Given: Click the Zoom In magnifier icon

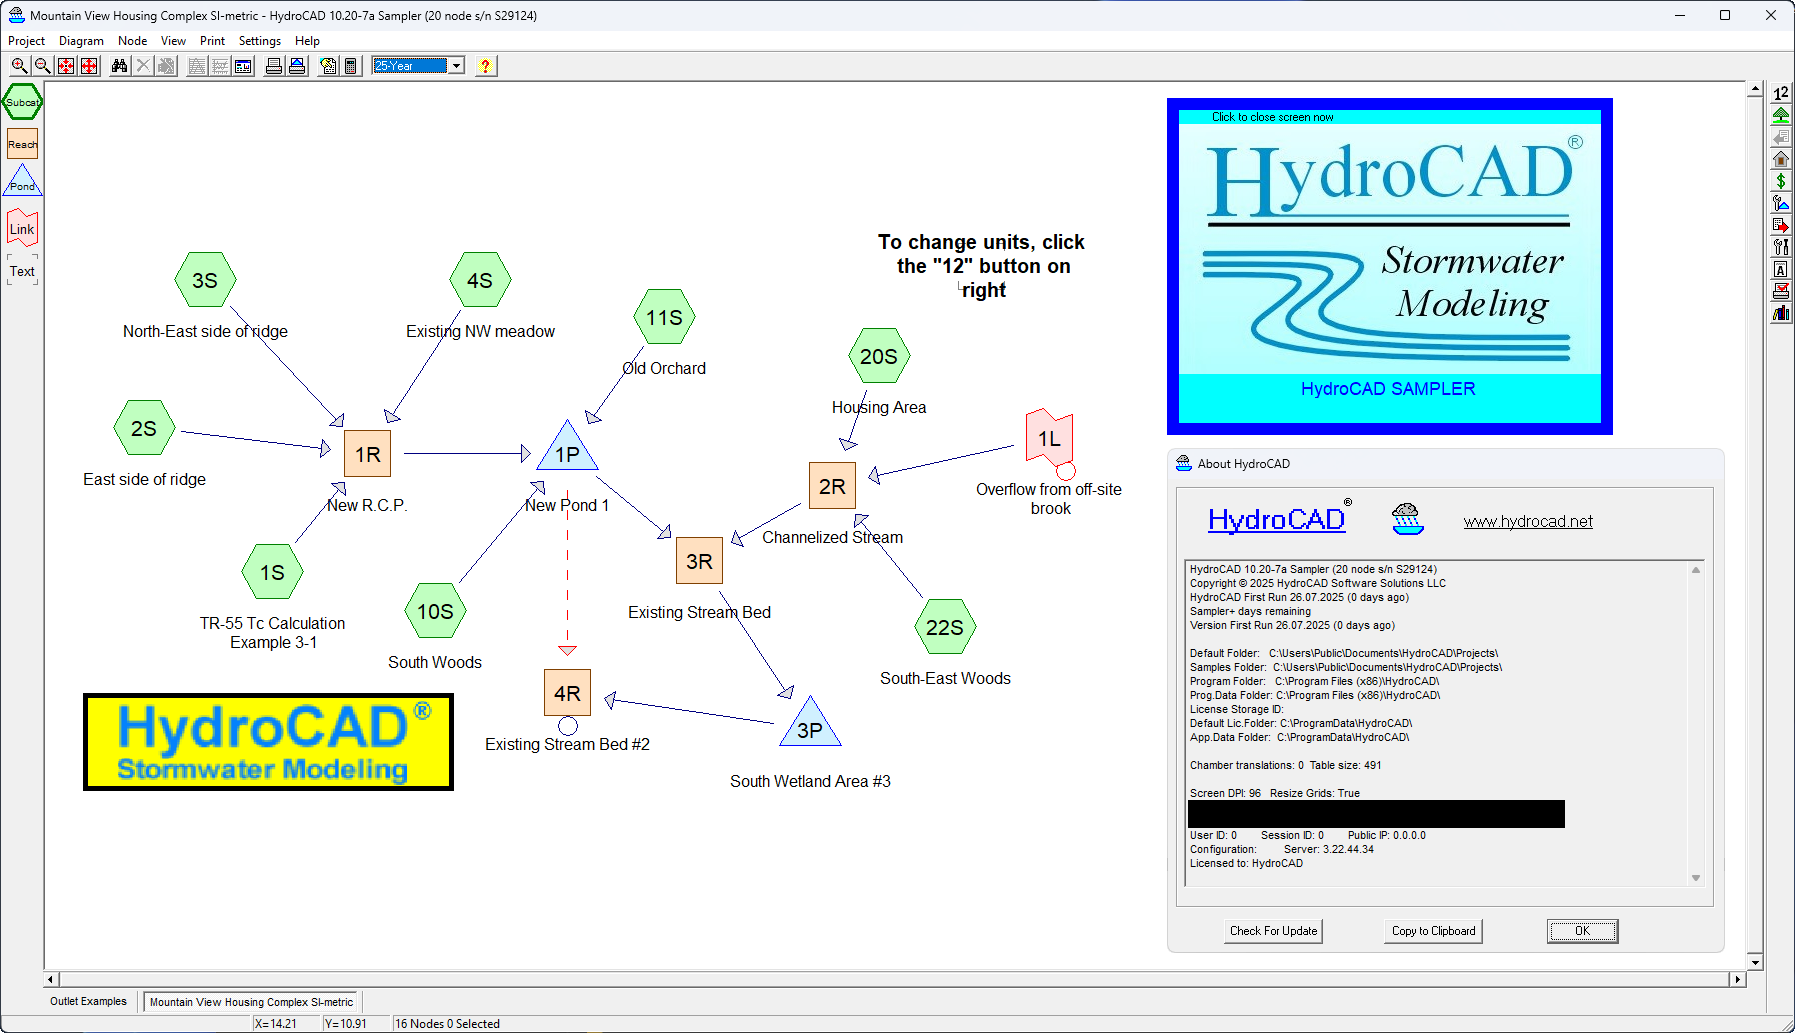Looking at the screenshot, I should pyautogui.click(x=19, y=66).
